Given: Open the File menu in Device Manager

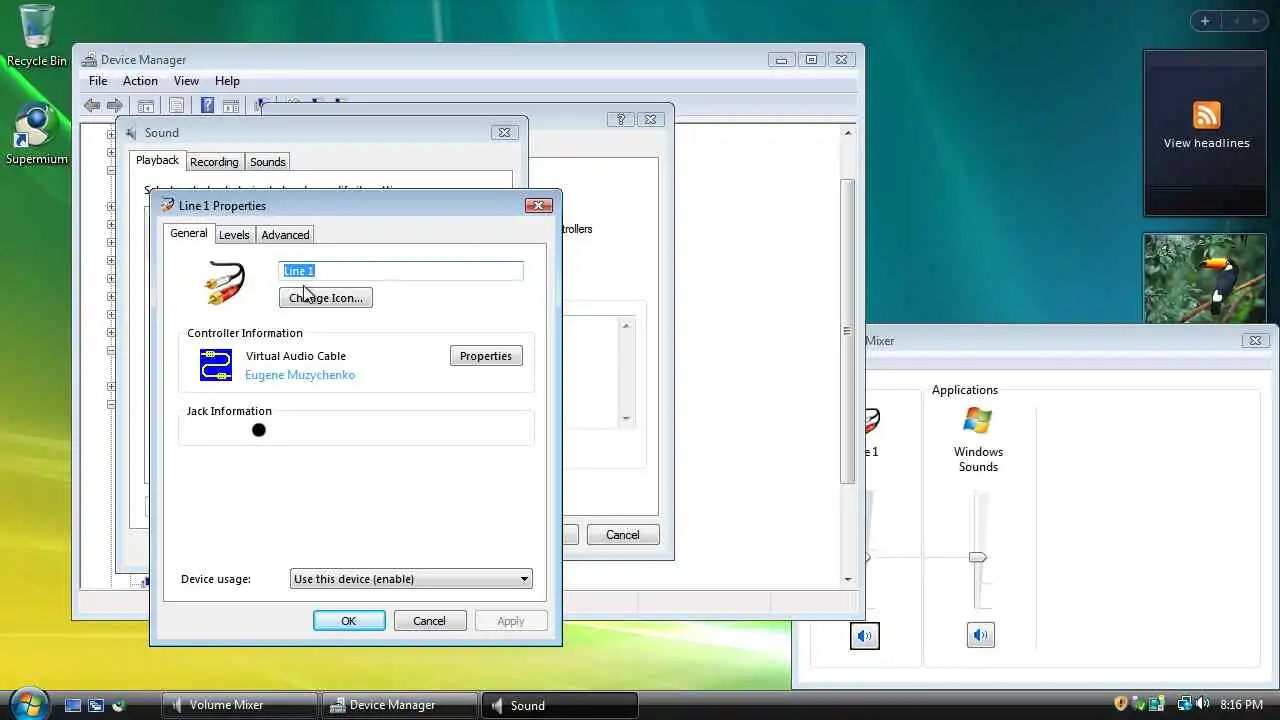Looking at the screenshot, I should [x=98, y=81].
